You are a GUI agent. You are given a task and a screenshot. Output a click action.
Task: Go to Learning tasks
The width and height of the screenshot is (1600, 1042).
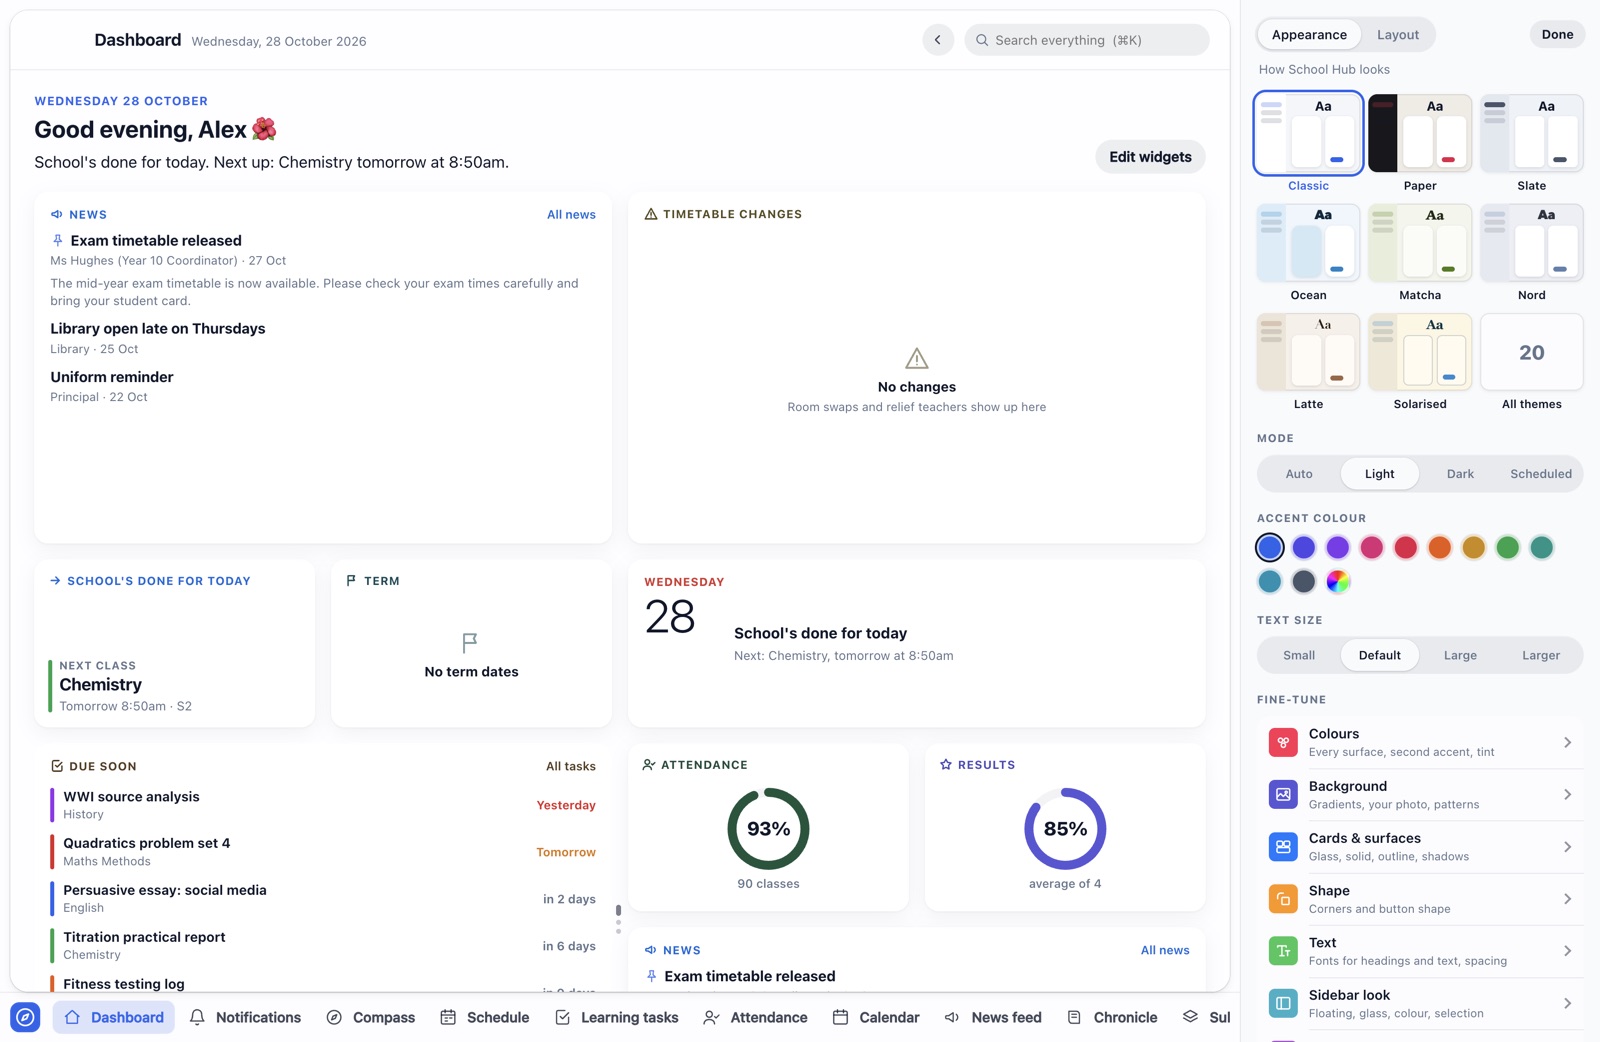pyautogui.click(x=617, y=1017)
